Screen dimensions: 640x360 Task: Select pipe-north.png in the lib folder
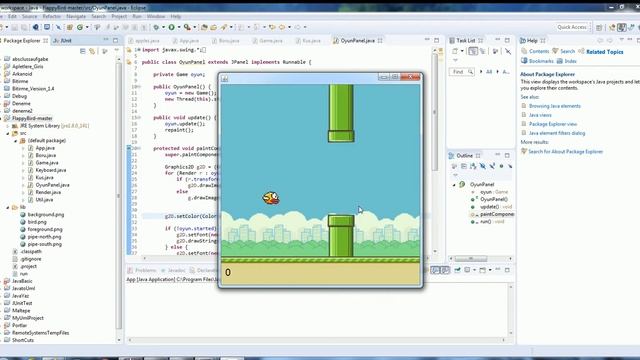[44, 237]
